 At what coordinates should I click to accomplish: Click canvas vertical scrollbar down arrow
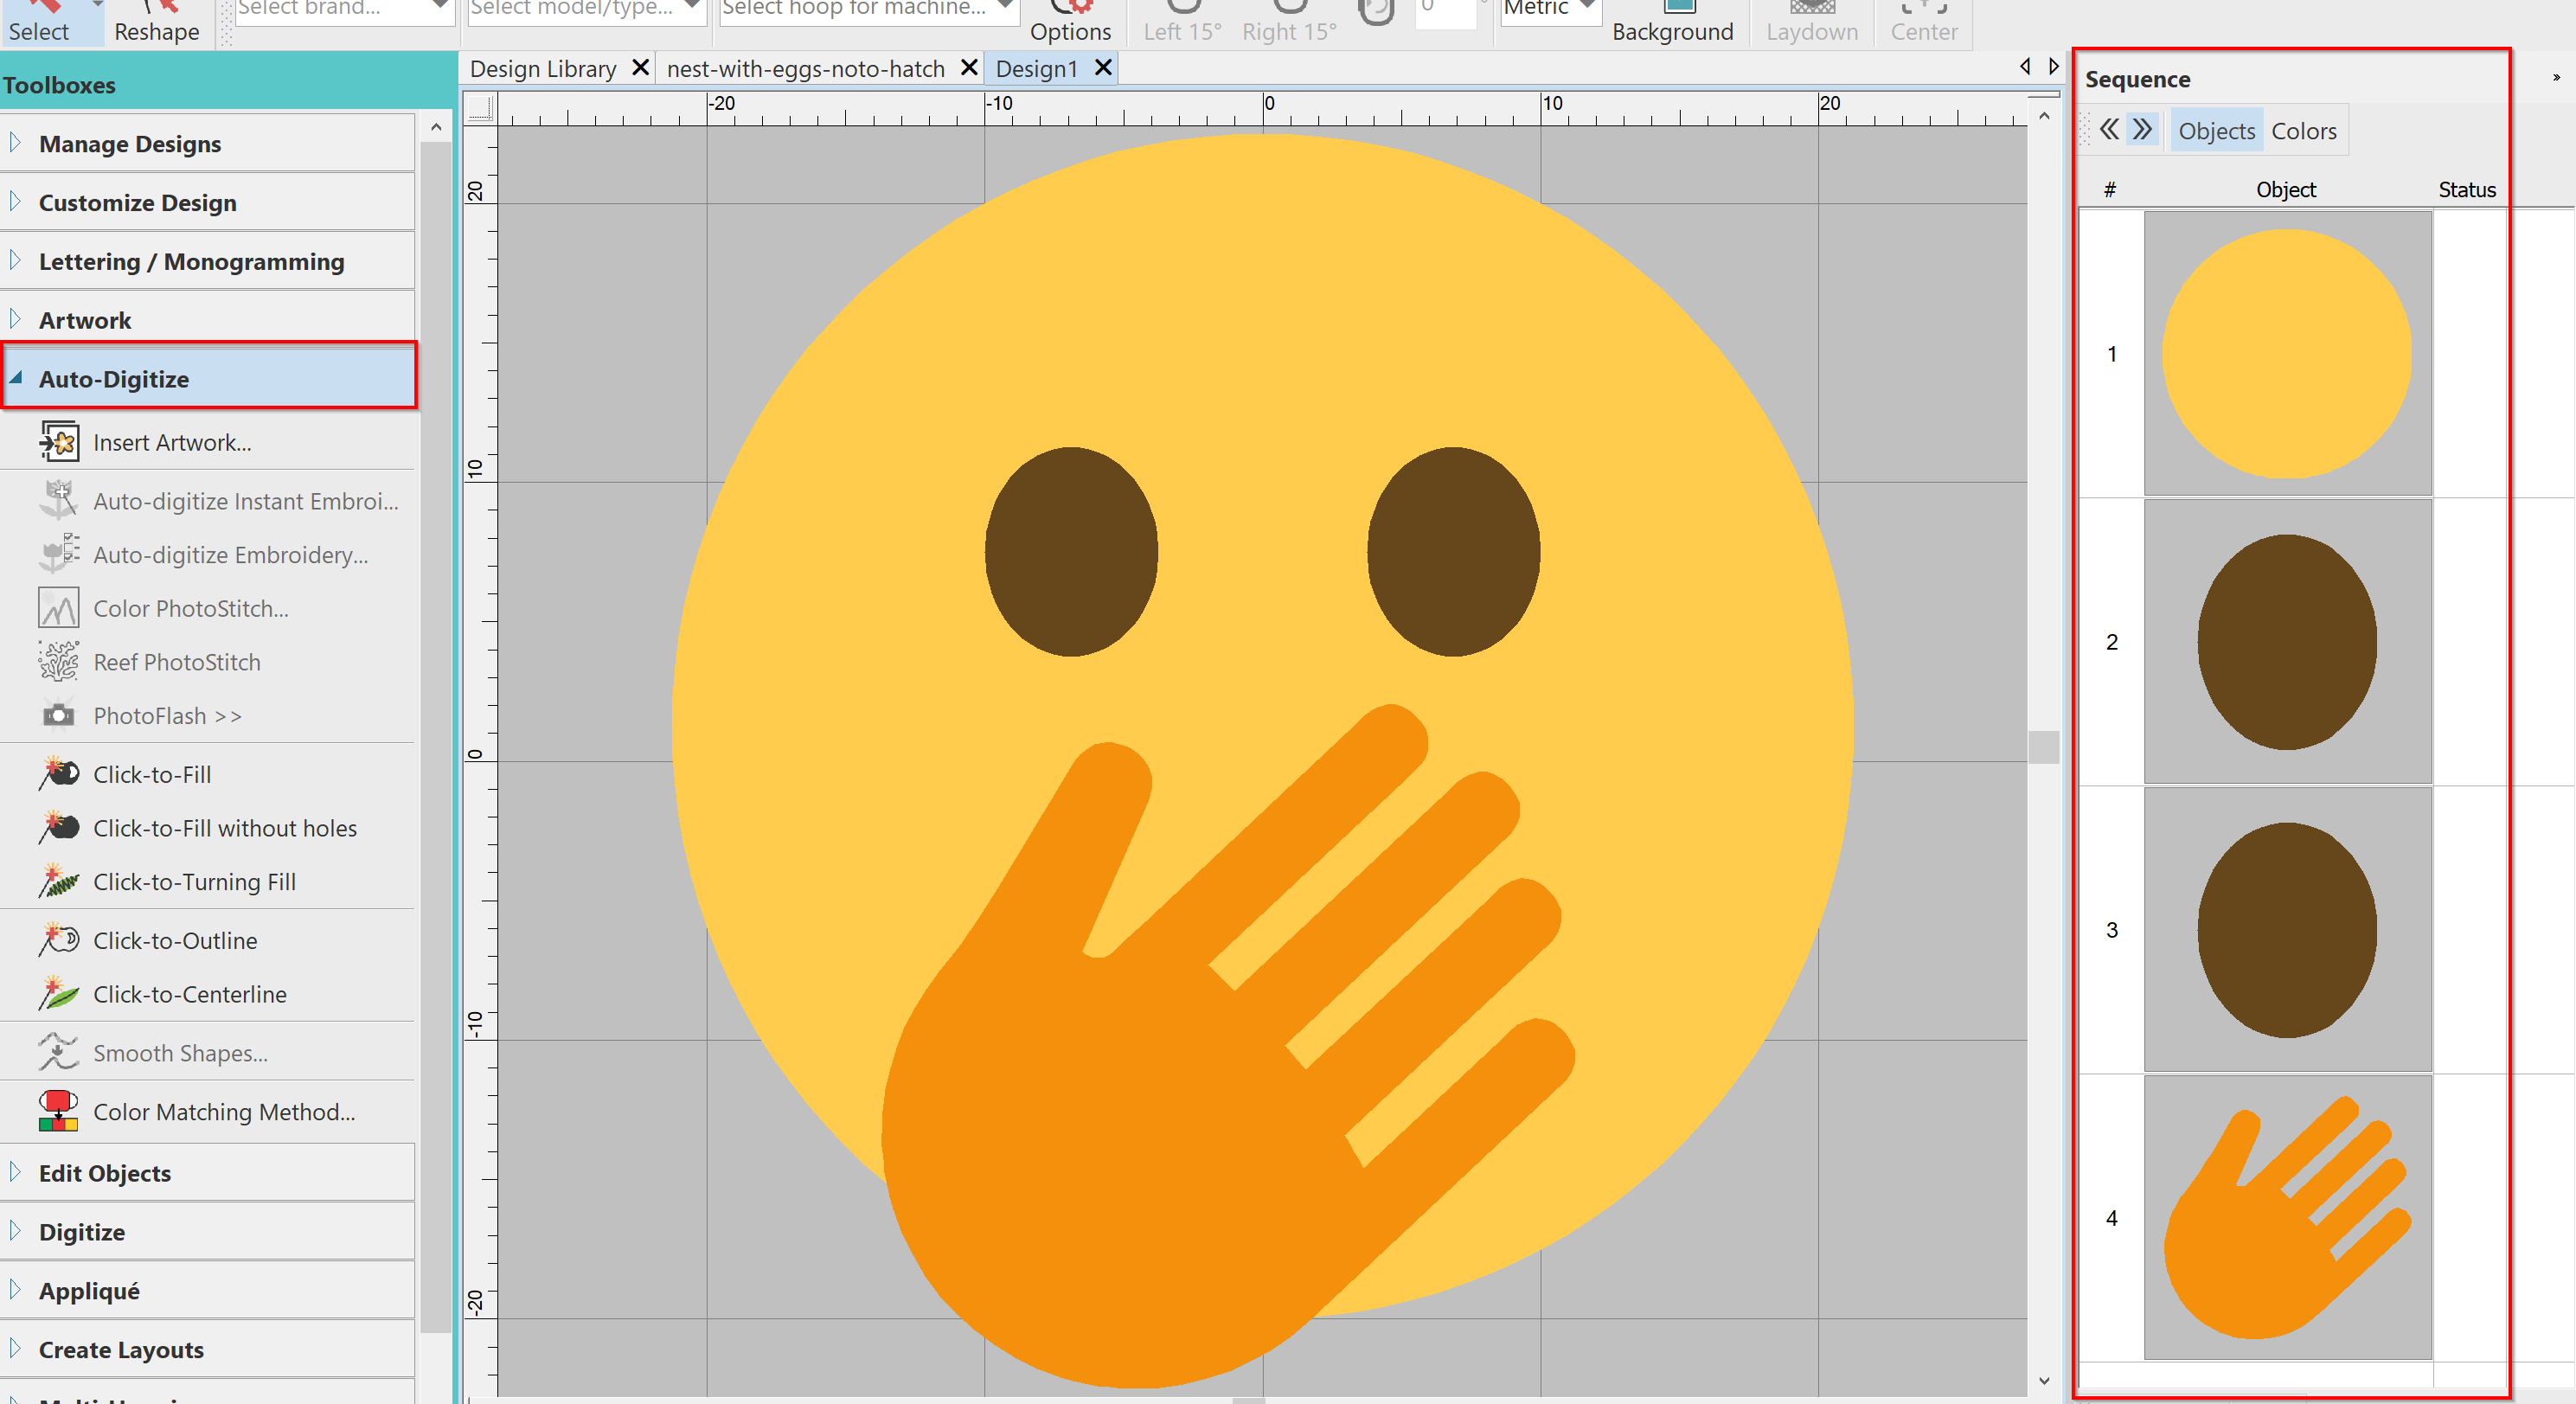pyautogui.click(x=2044, y=1381)
